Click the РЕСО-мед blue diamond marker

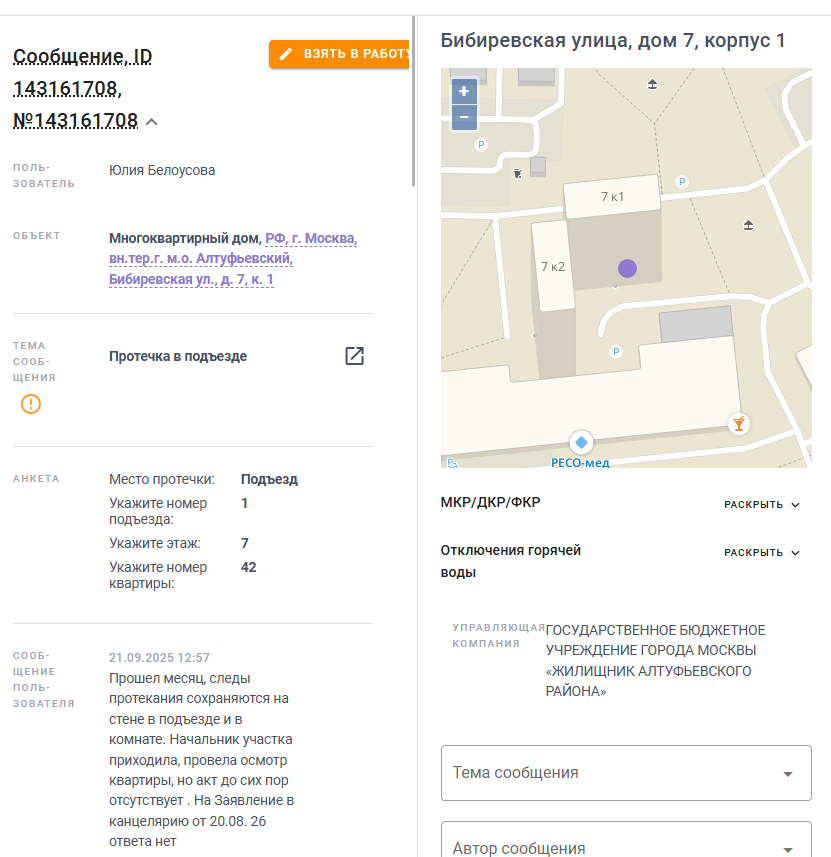[581, 442]
